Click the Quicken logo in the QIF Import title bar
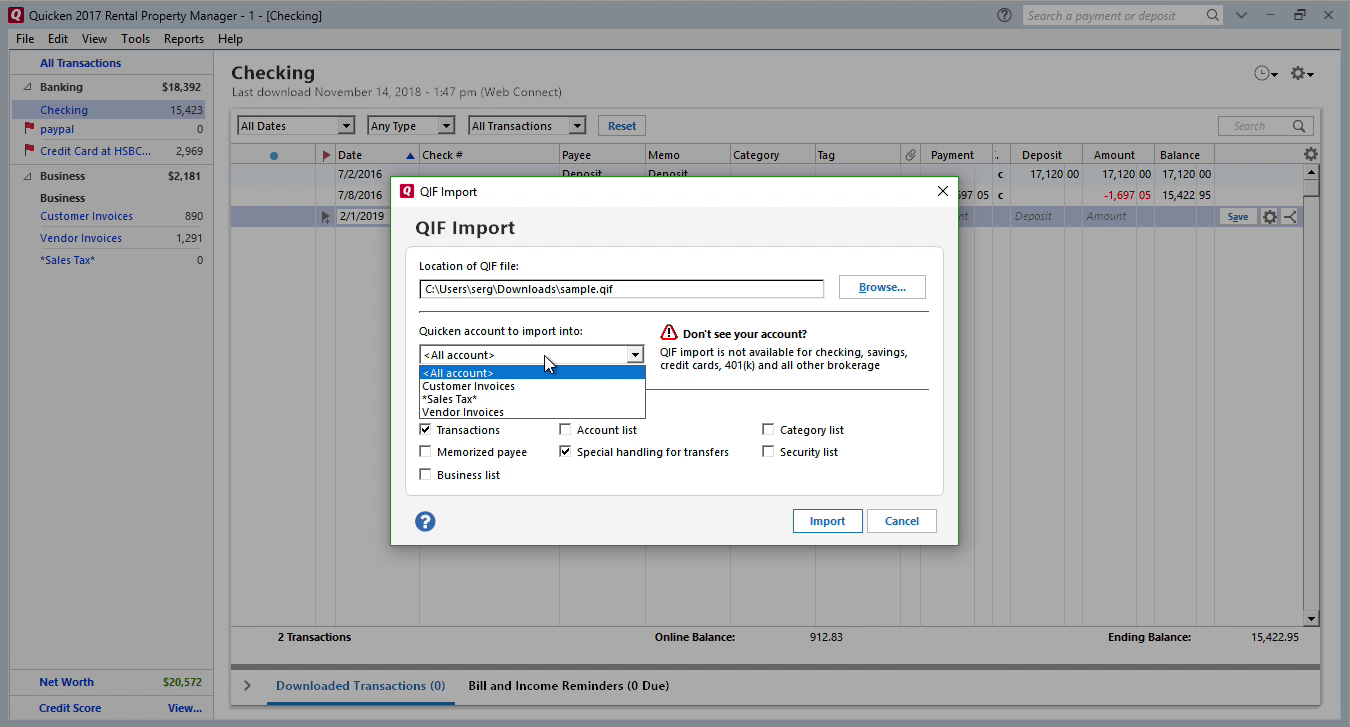The height and width of the screenshot is (727, 1350). click(407, 191)
